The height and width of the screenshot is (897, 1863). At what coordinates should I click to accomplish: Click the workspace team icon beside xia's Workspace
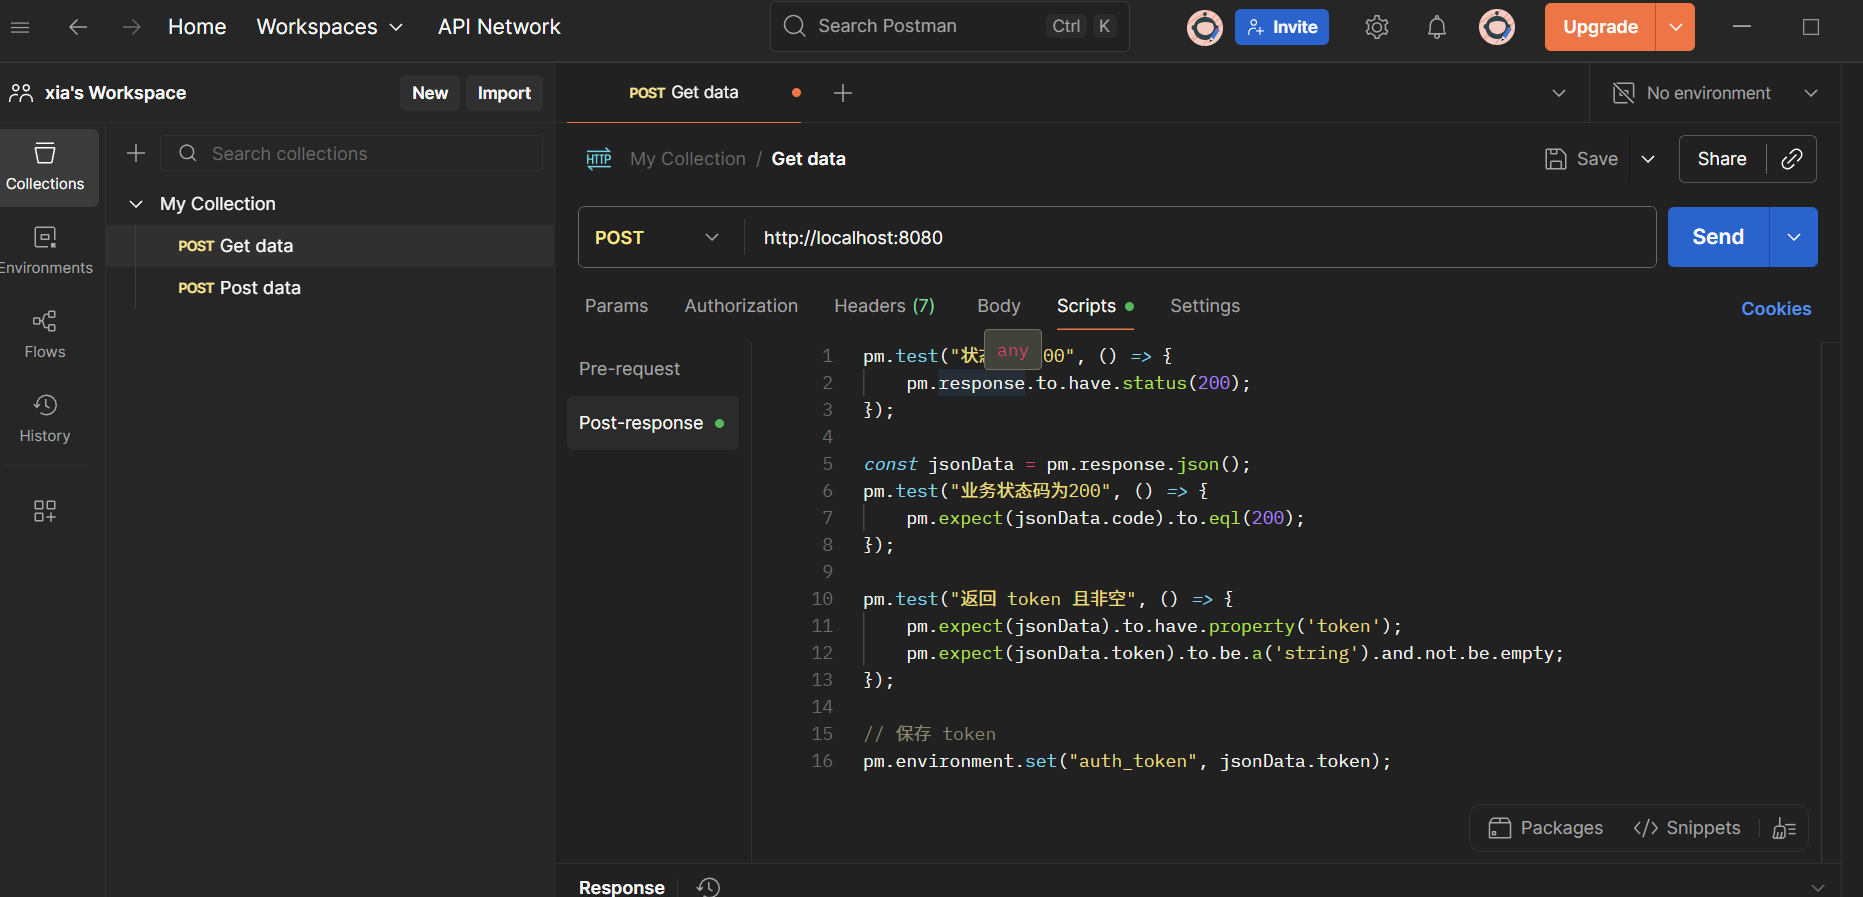[x=21, y=93]
